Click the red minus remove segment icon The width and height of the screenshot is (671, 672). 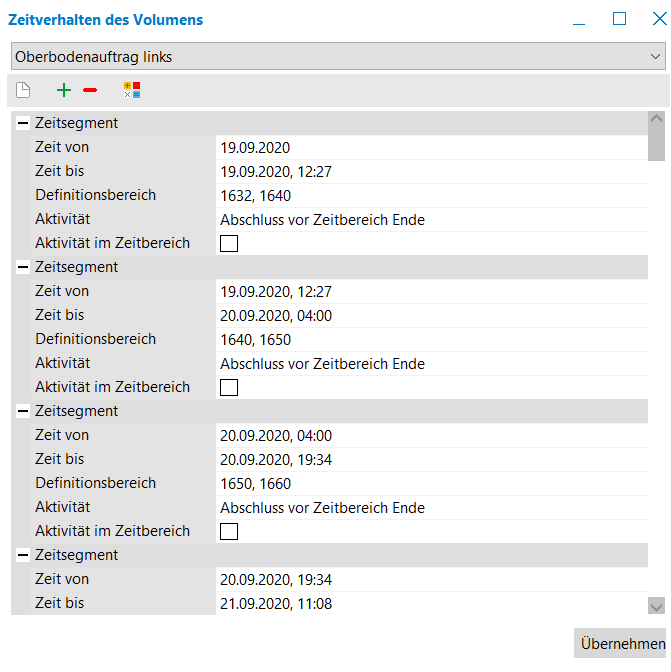(x=90, y=90)
